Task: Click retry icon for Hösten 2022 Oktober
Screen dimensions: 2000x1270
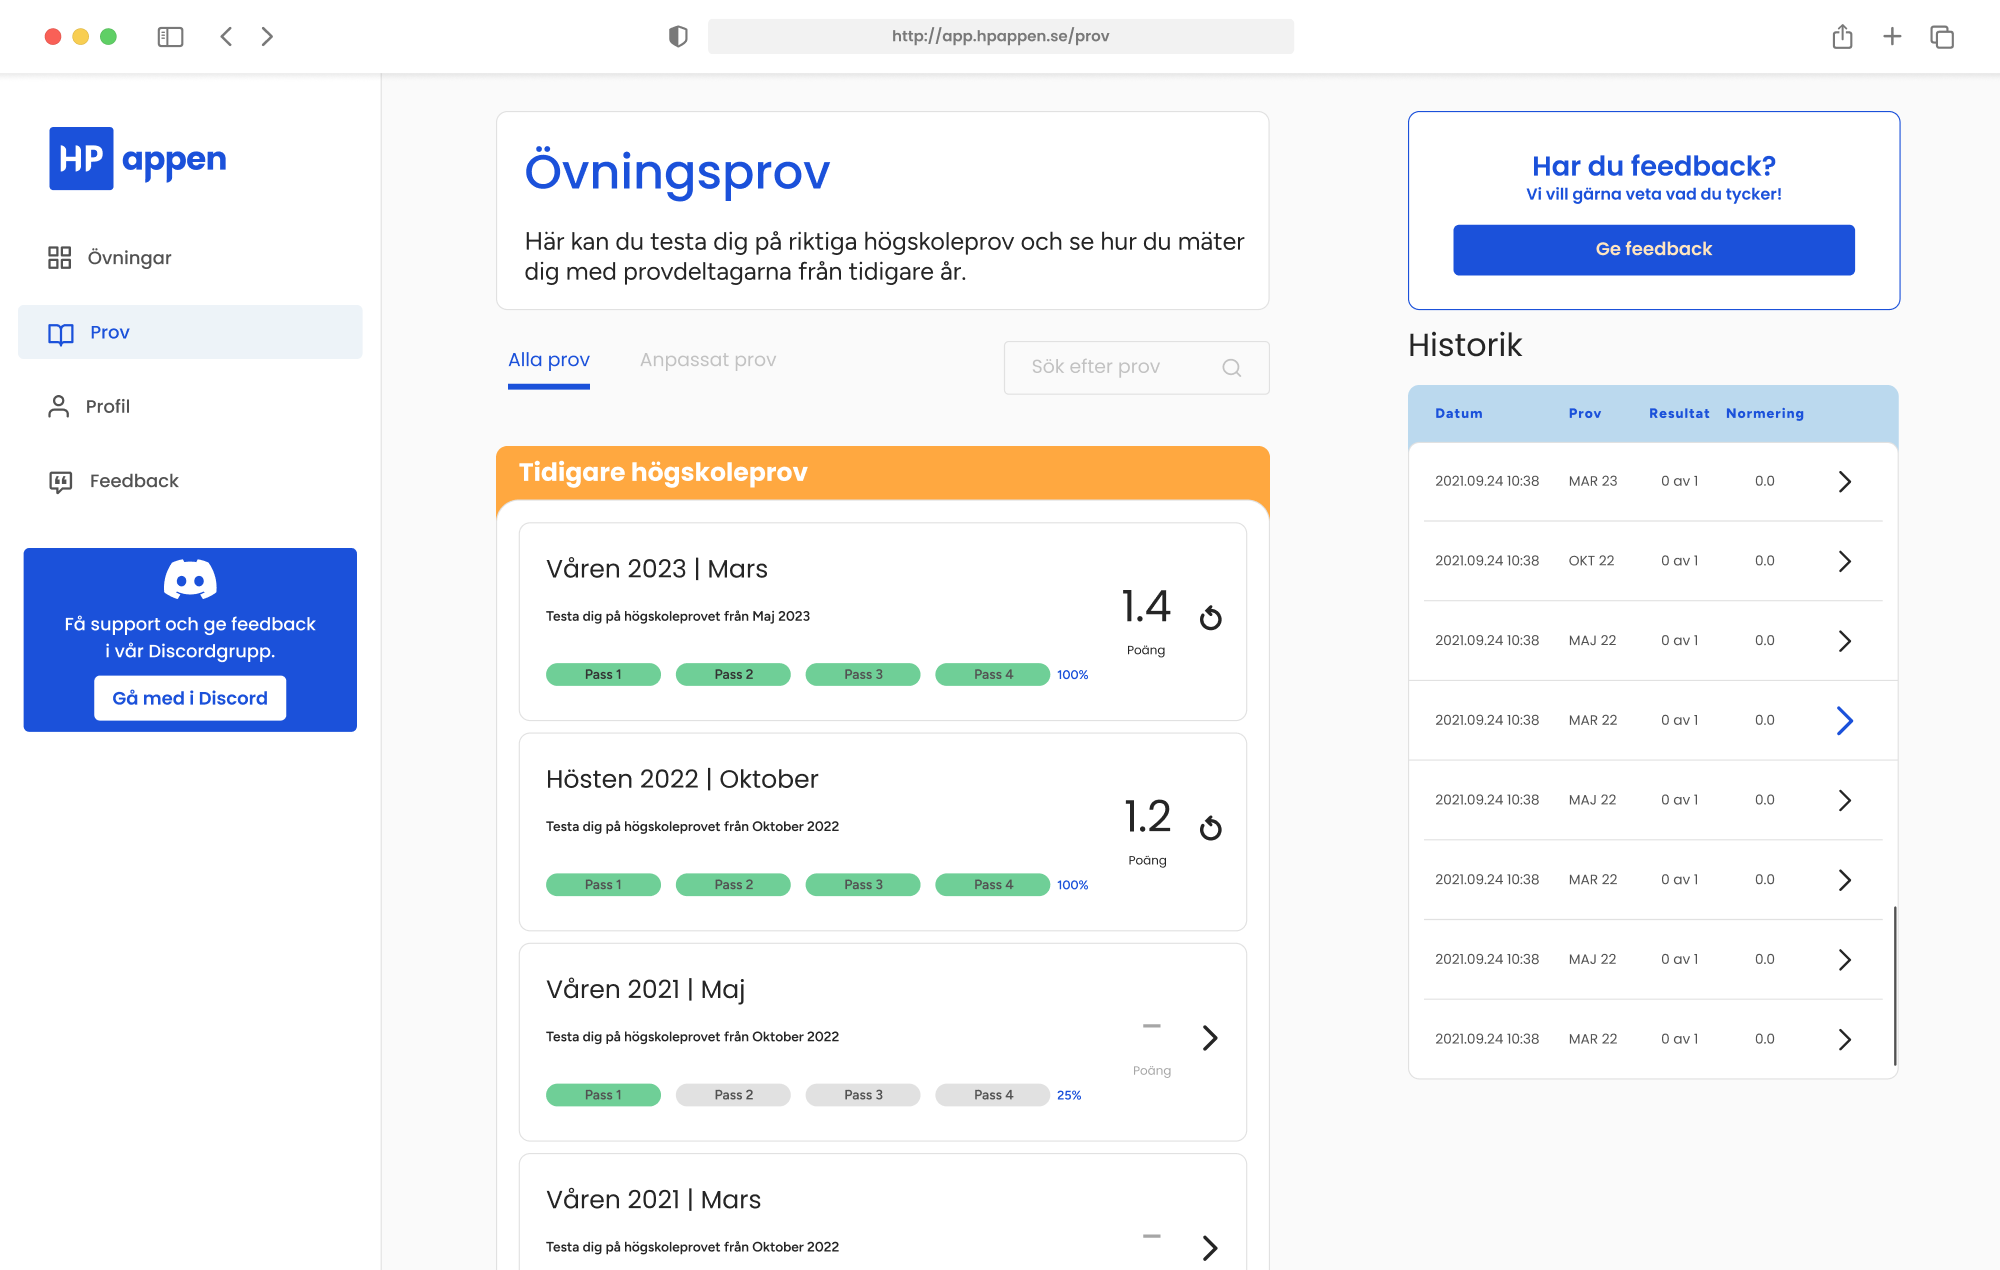Action: point(1210,828)
